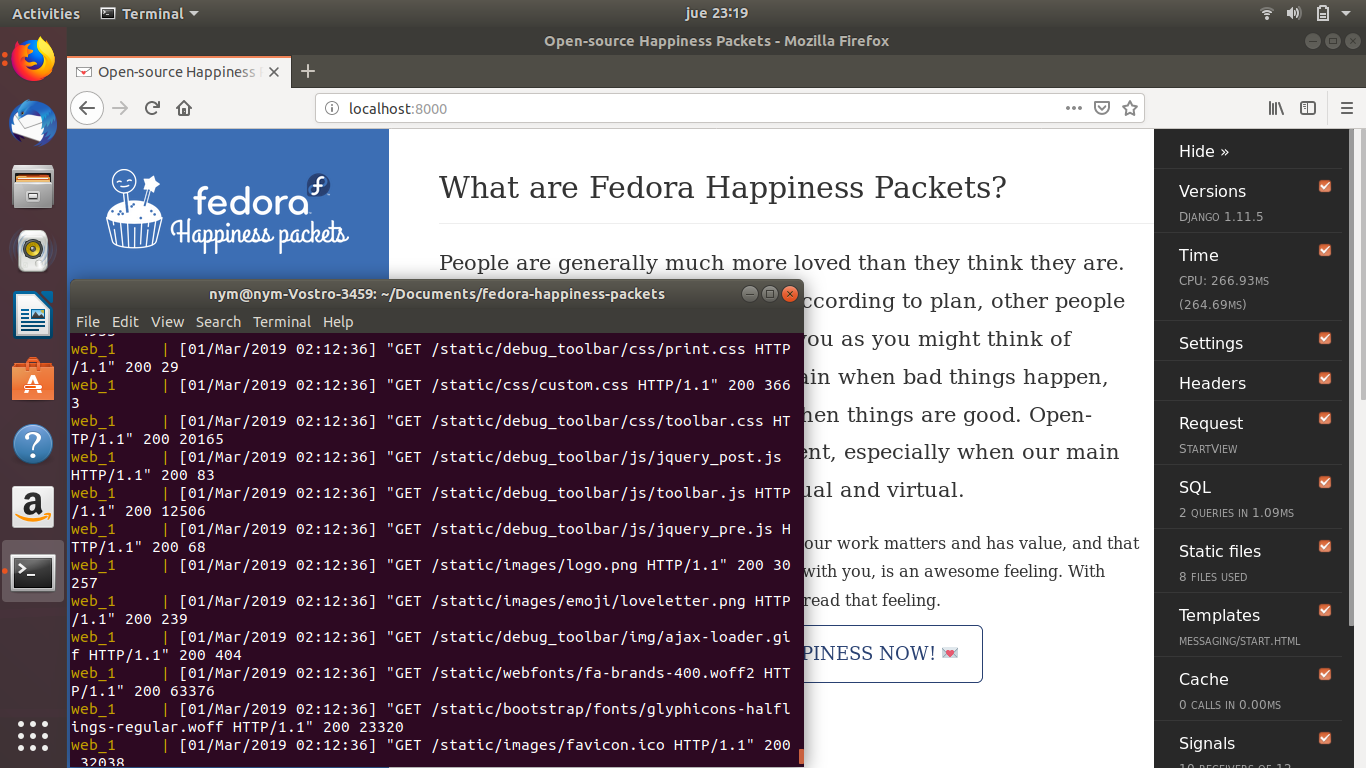Open the Headers debug panel

tap(1212, 383)
